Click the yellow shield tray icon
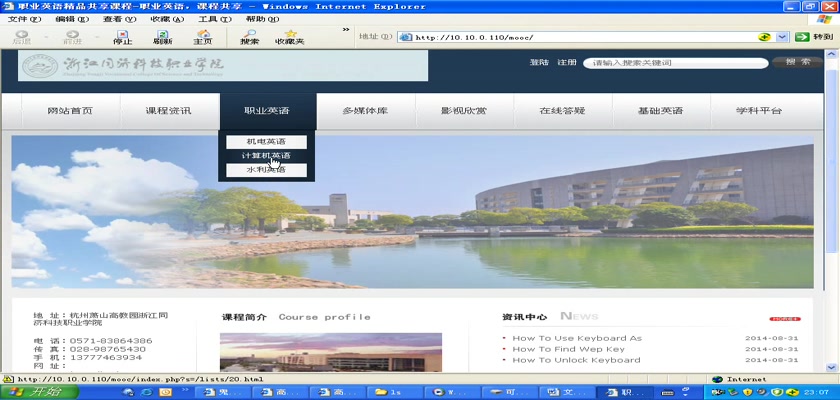 748,393
